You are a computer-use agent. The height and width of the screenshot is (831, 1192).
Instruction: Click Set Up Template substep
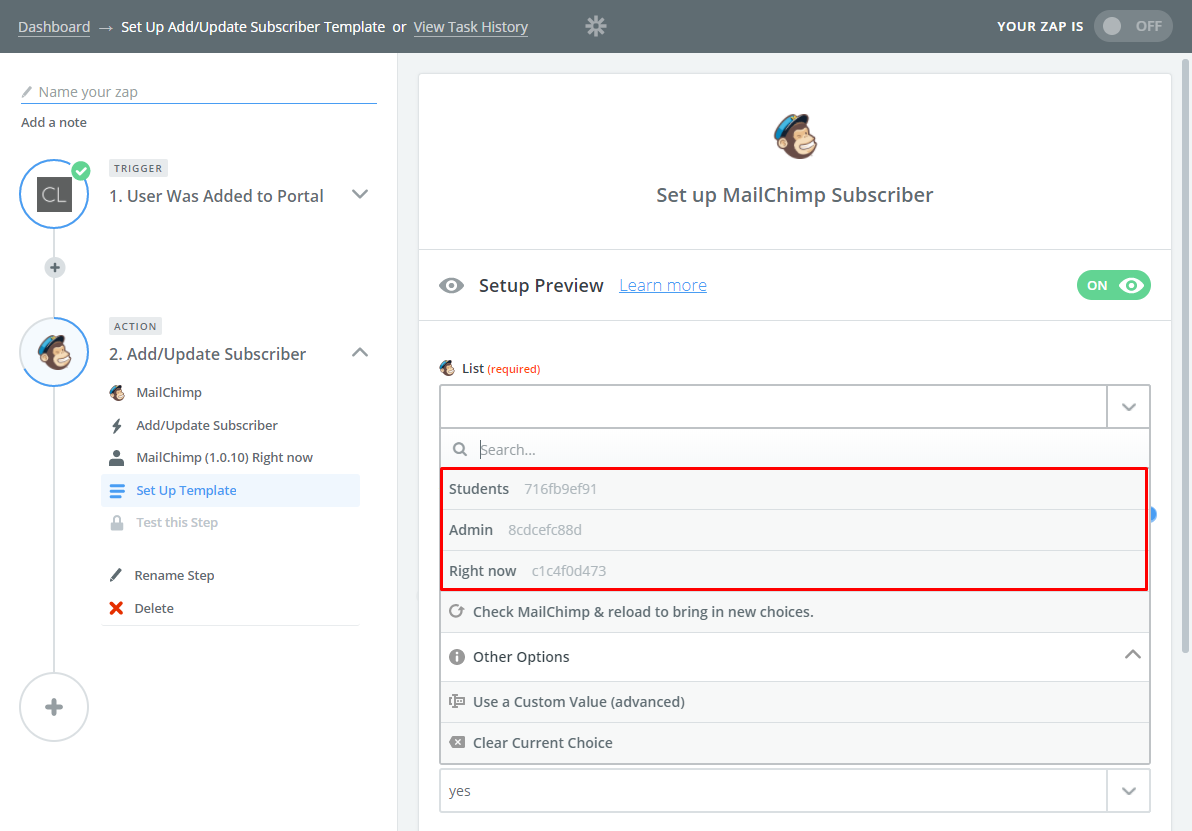pos(230,490)
